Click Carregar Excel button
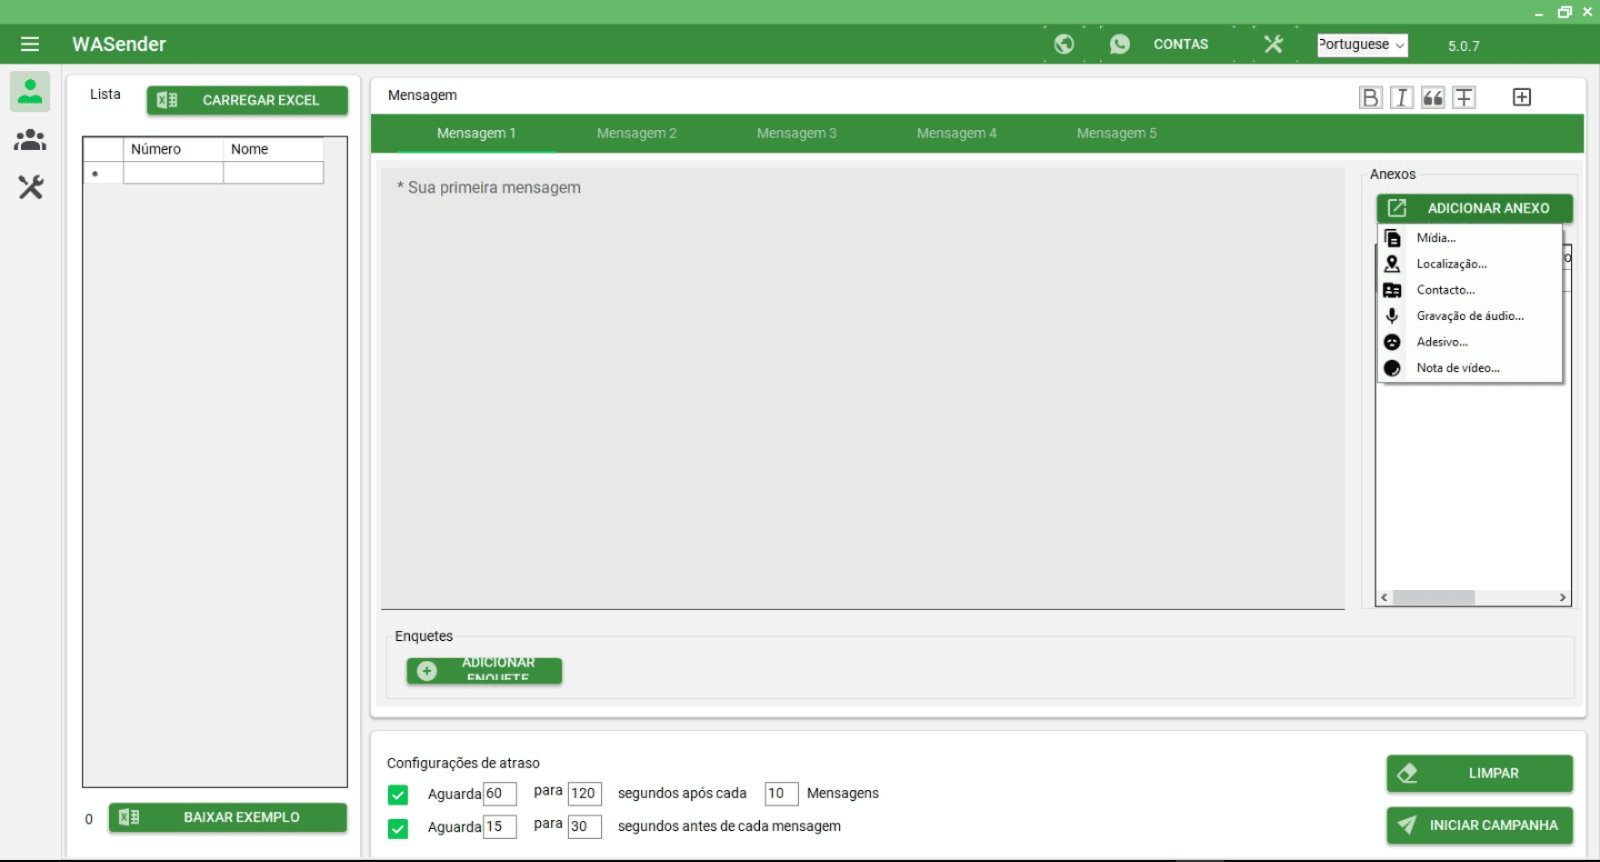 pos(247,100)
